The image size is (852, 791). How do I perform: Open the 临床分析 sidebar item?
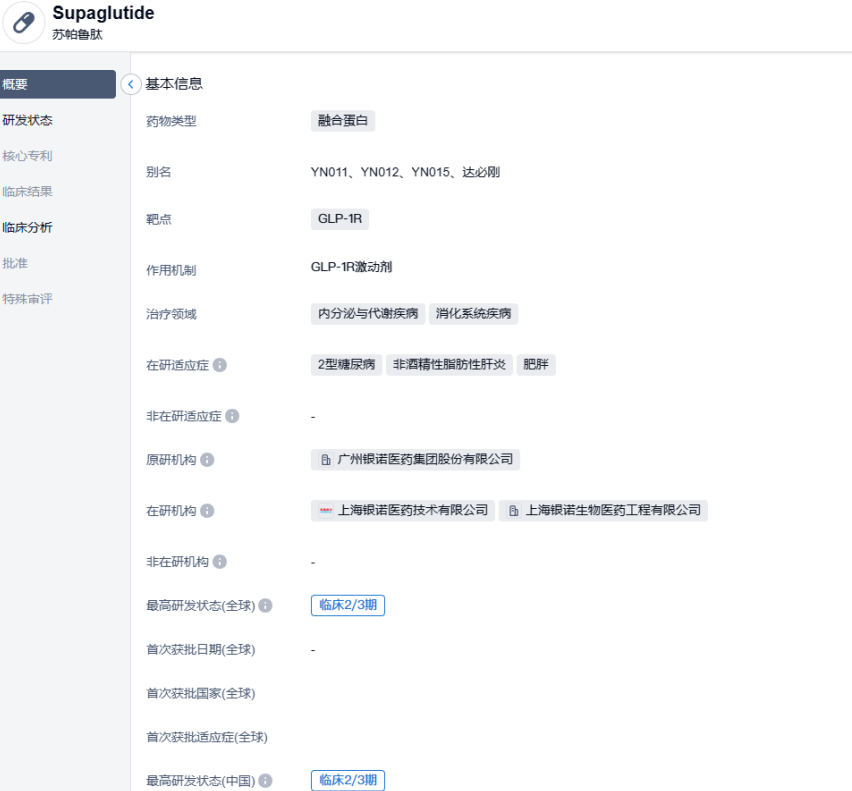click(x=28, y=227)
